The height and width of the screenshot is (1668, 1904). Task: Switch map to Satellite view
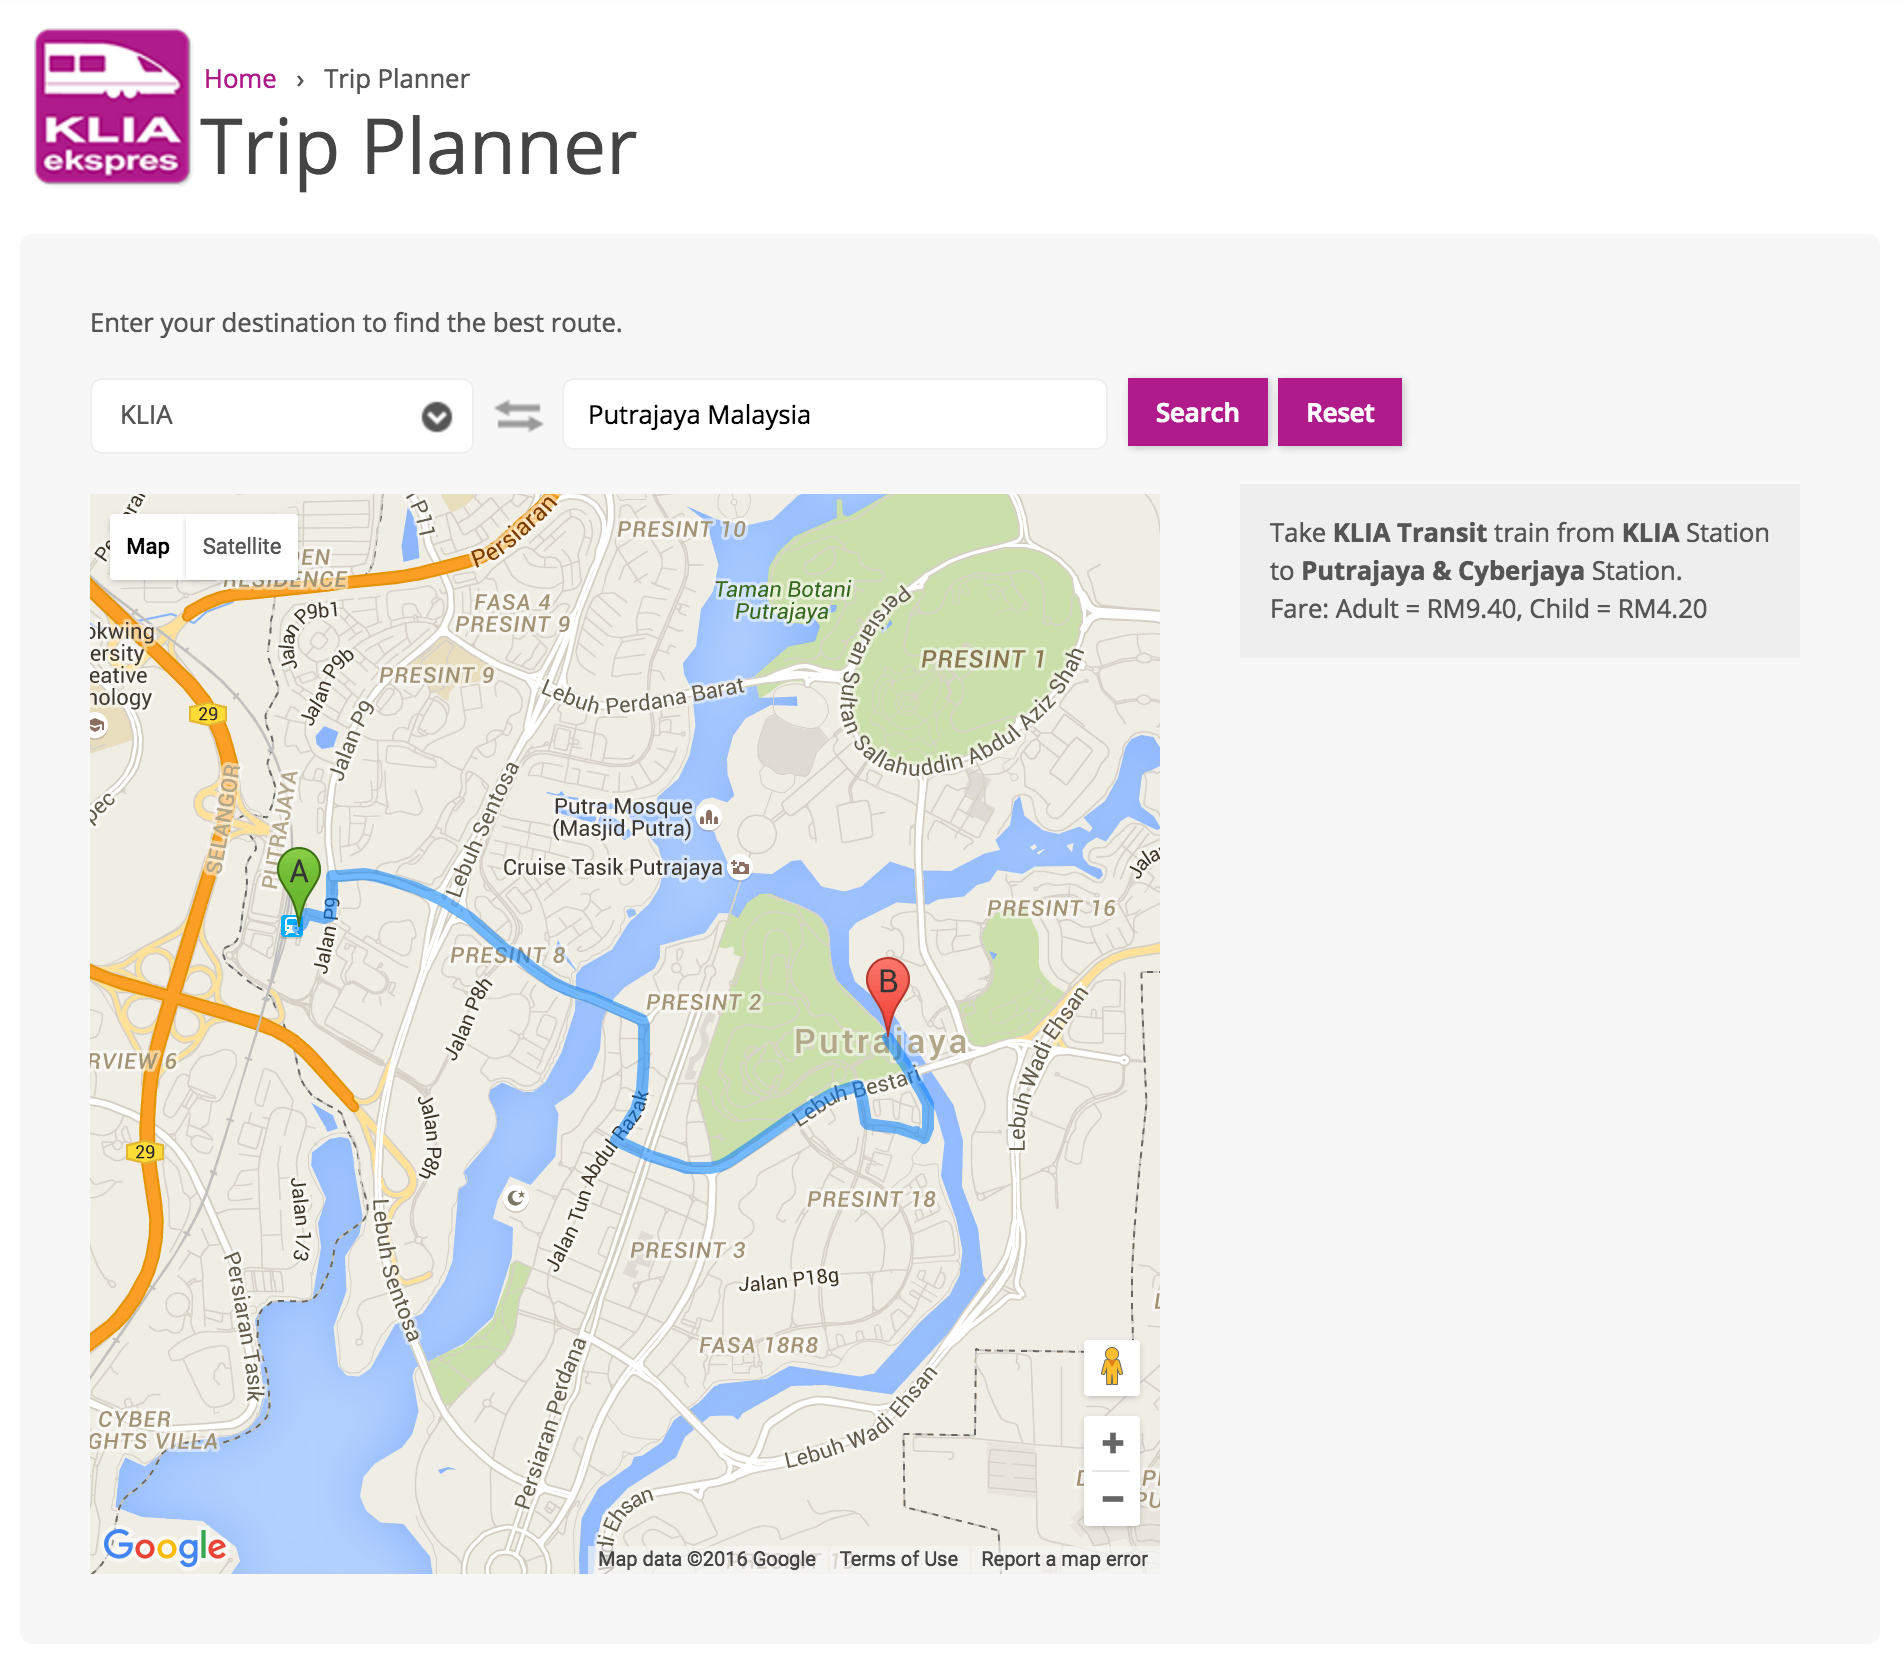coord(241,546)
